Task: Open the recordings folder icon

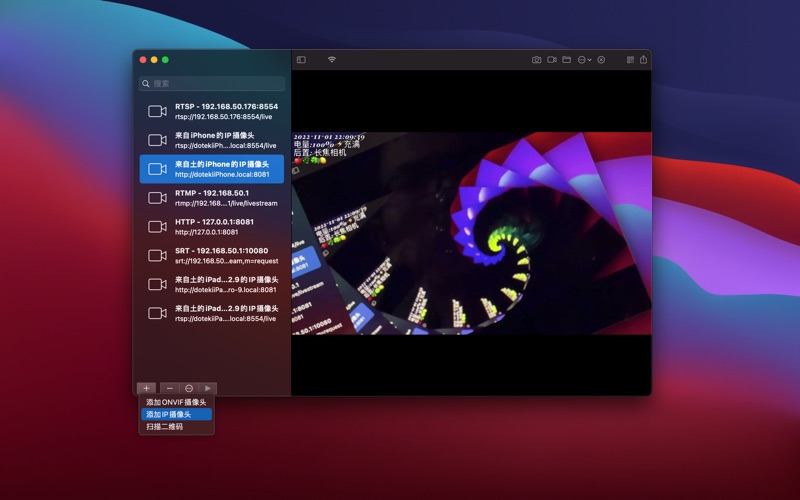Action: 566,60
